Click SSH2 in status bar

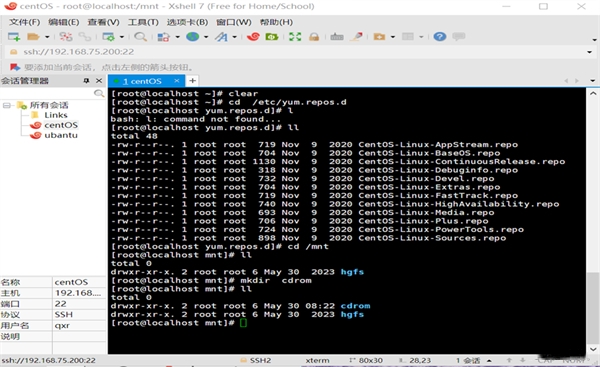tap(260, 360)
